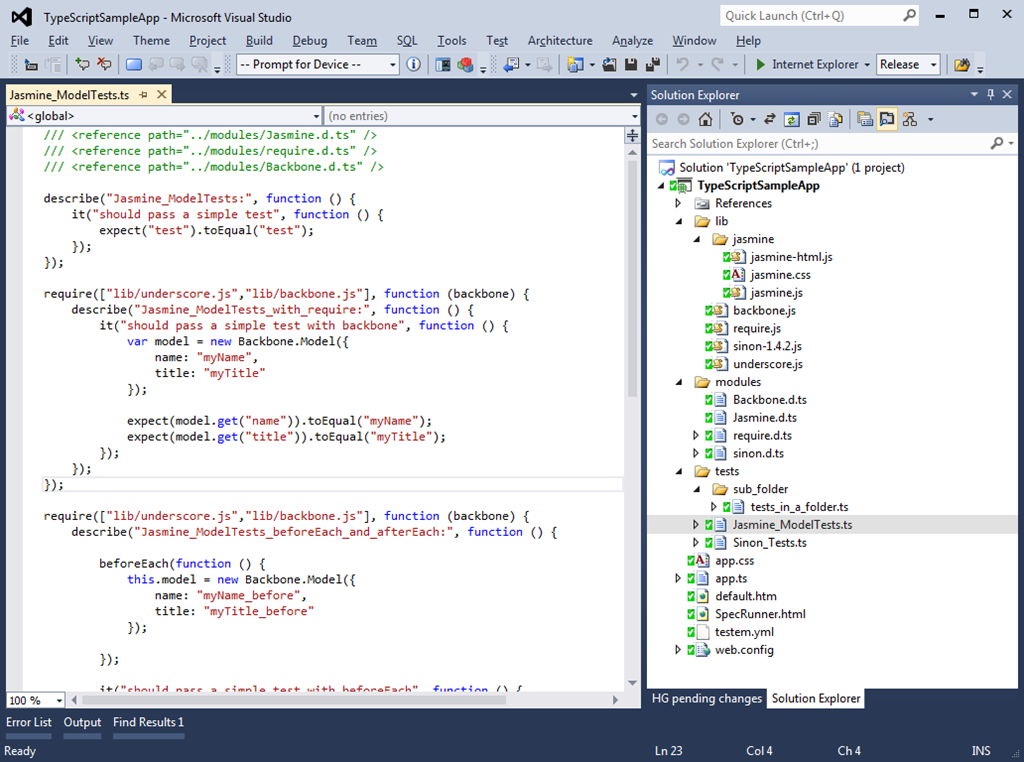This screenshot has width=1024, height=762.
Task: Click the Undo icon on the toolbar
Action: pyautogui.click(x=681, y=64)
